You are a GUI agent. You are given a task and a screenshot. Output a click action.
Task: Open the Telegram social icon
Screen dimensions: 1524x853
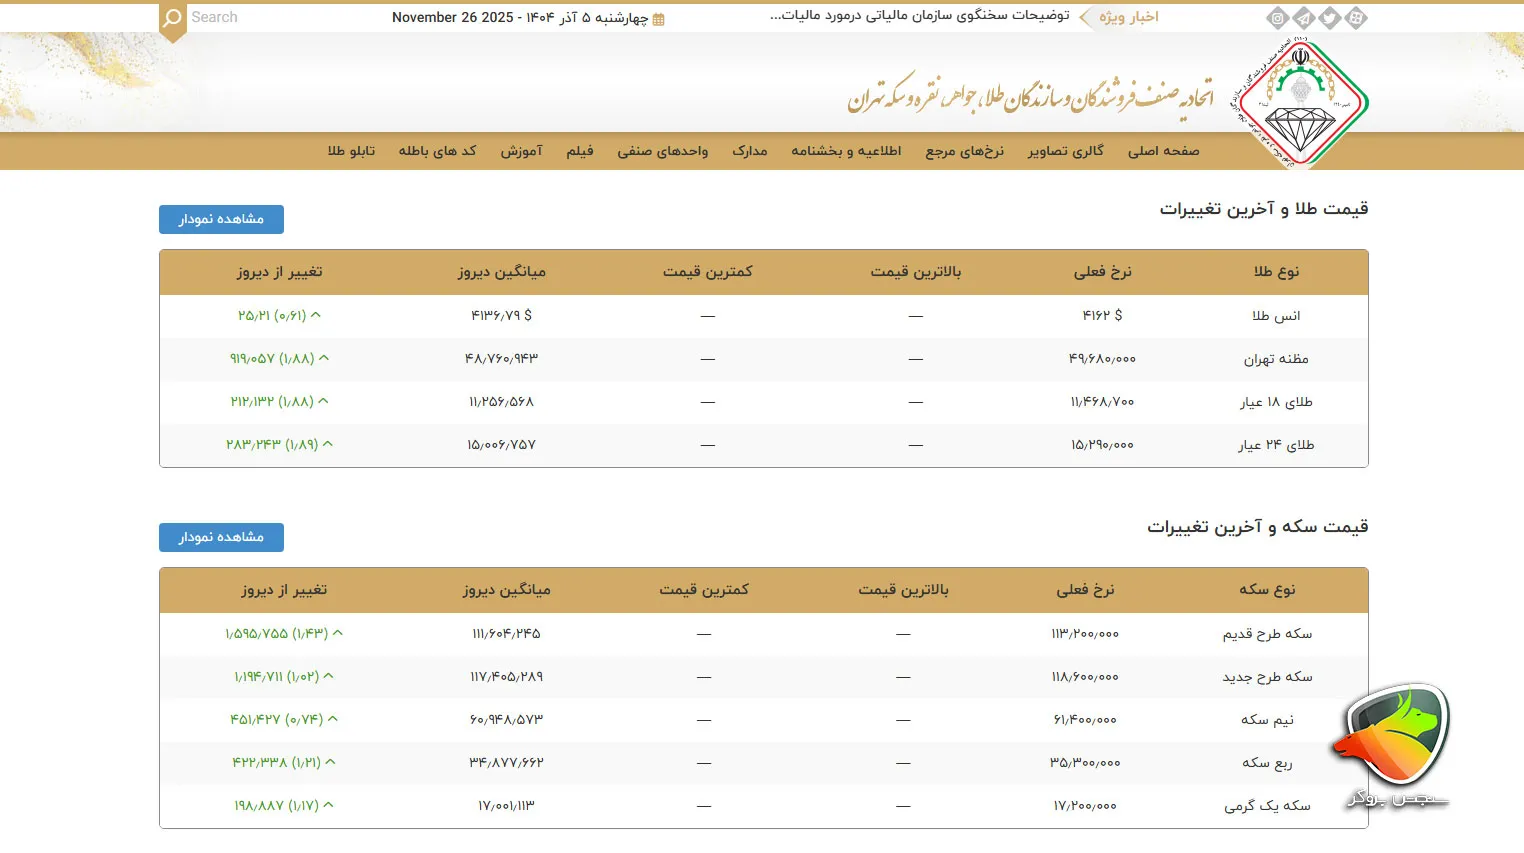click(x=1303, y=17)
